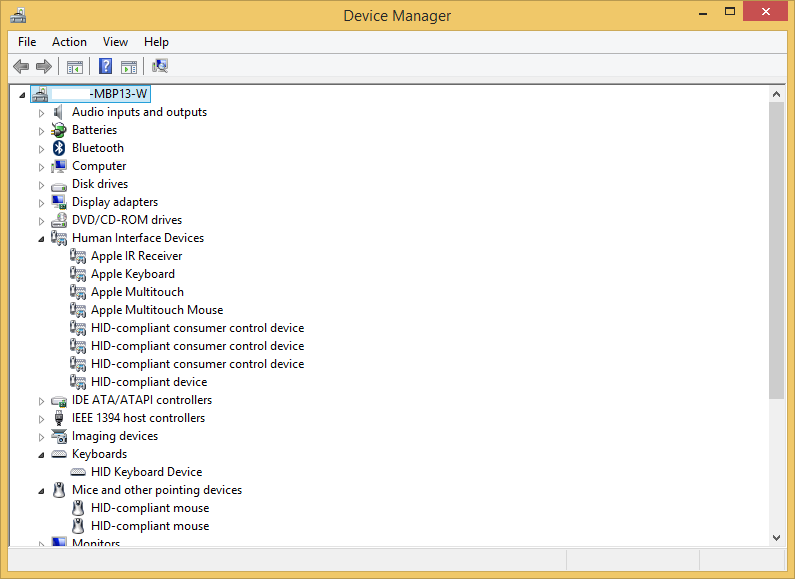Click the Audio inputs and outputs speaker icon
This screenshot has width=795, height=579.
(59, 112)
